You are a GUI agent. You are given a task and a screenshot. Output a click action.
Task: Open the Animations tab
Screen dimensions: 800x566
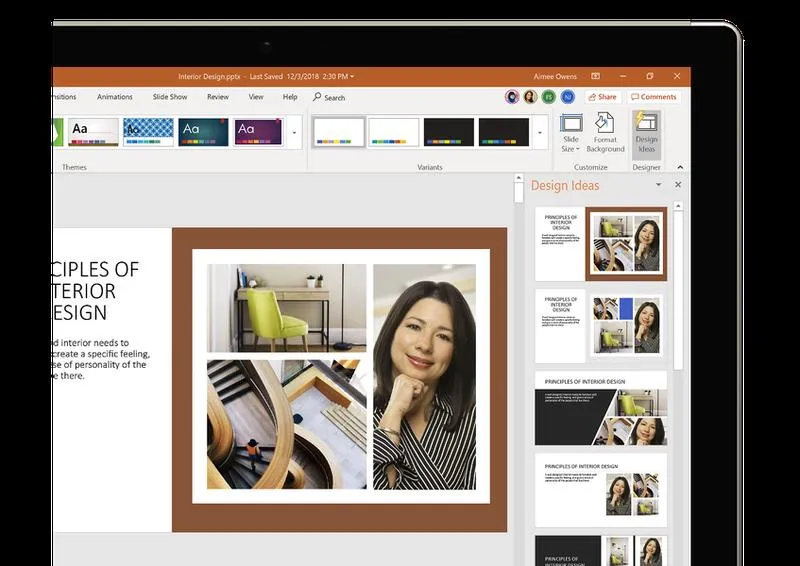[115, 96]
